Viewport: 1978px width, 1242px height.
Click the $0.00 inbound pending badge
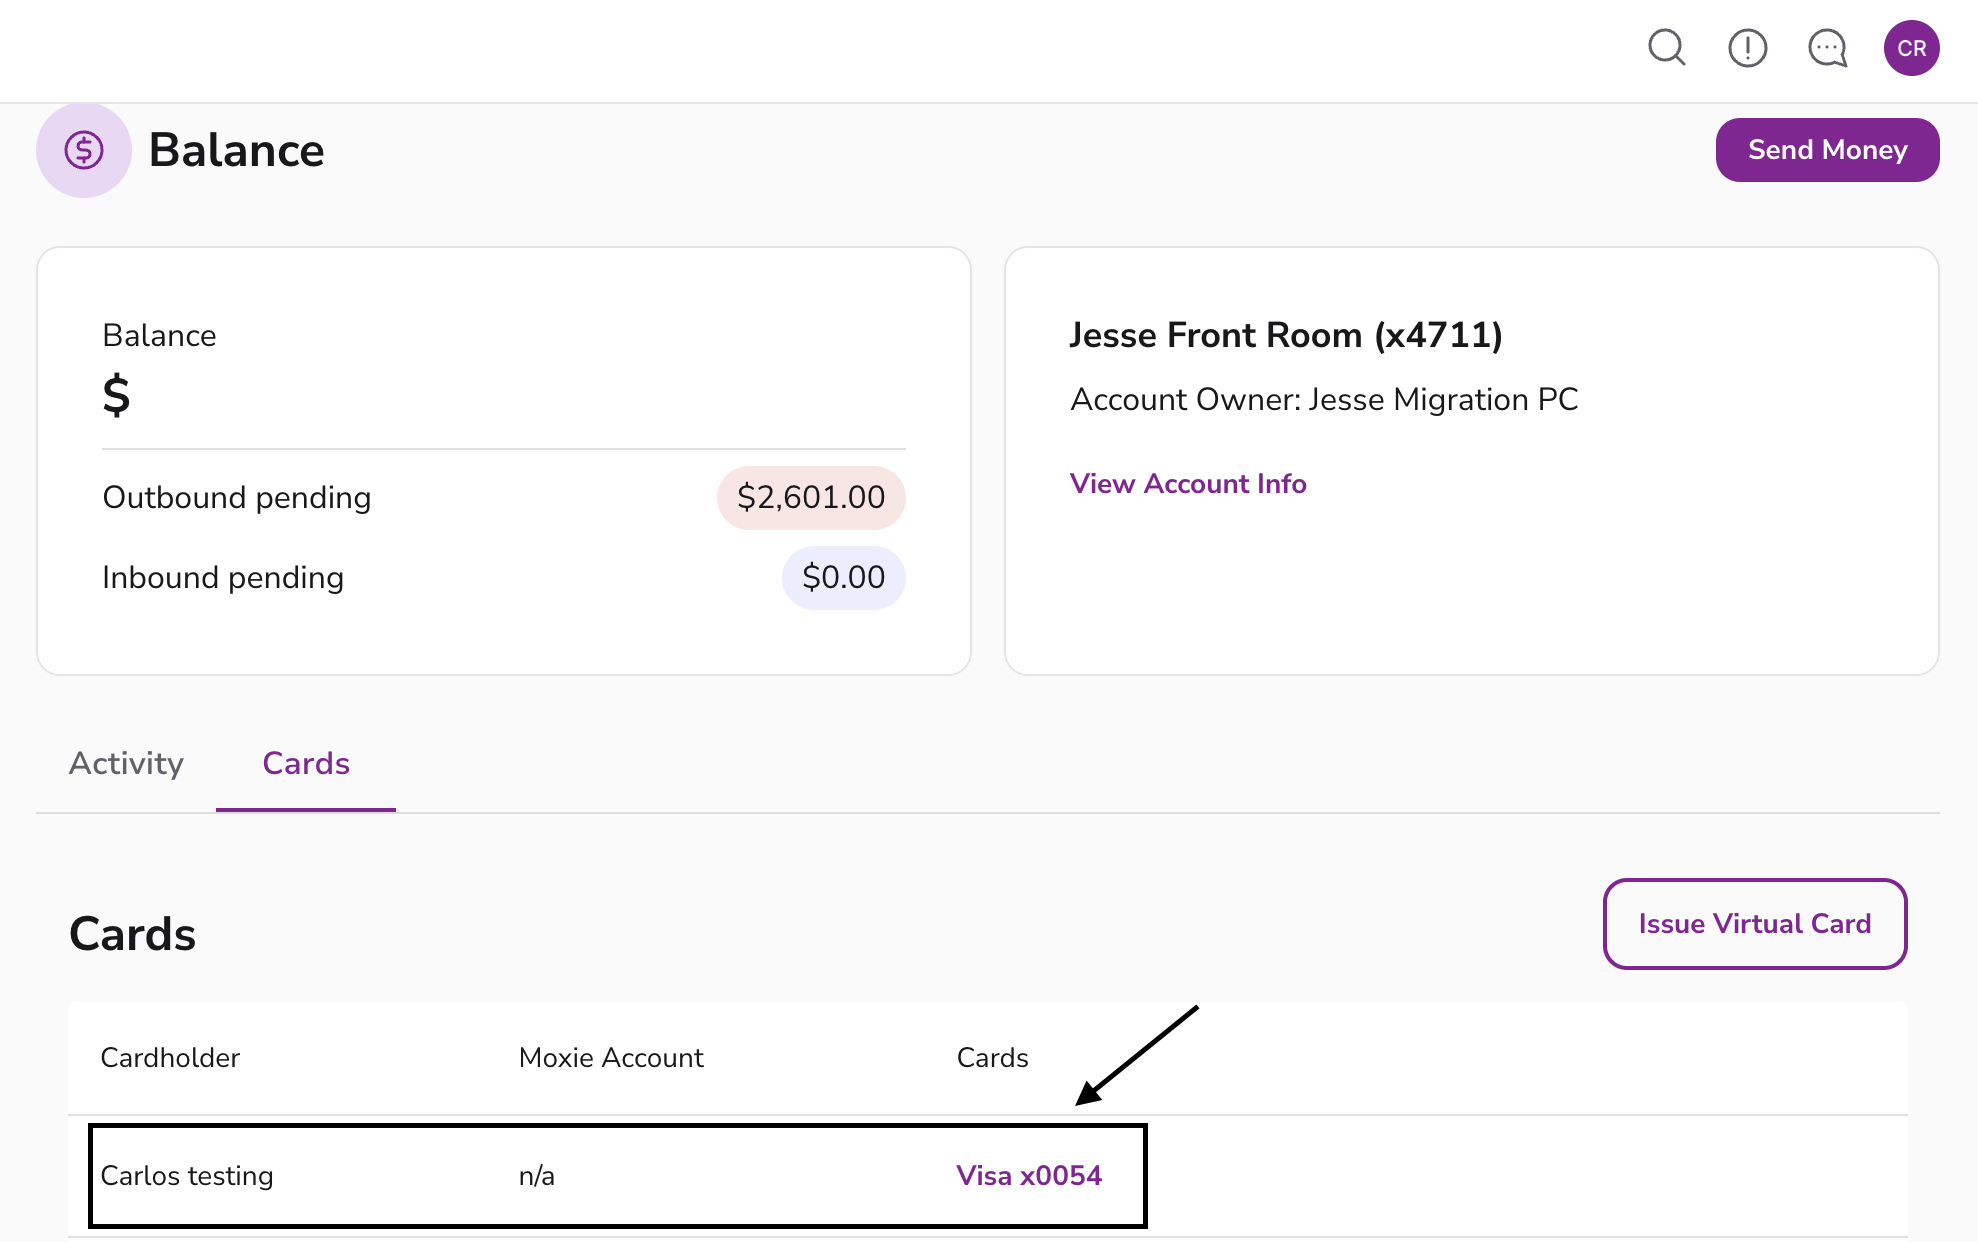coord(843,578)
